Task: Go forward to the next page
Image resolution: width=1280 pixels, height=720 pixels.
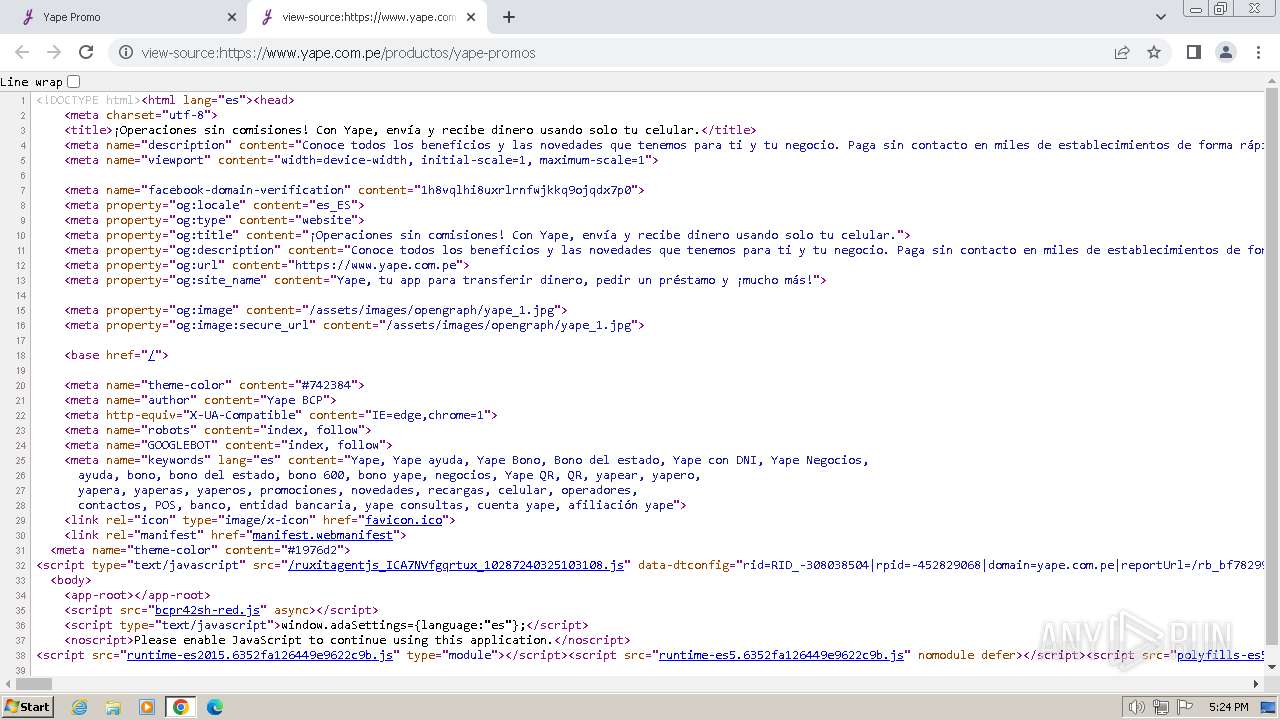Action: coord(54,52)
